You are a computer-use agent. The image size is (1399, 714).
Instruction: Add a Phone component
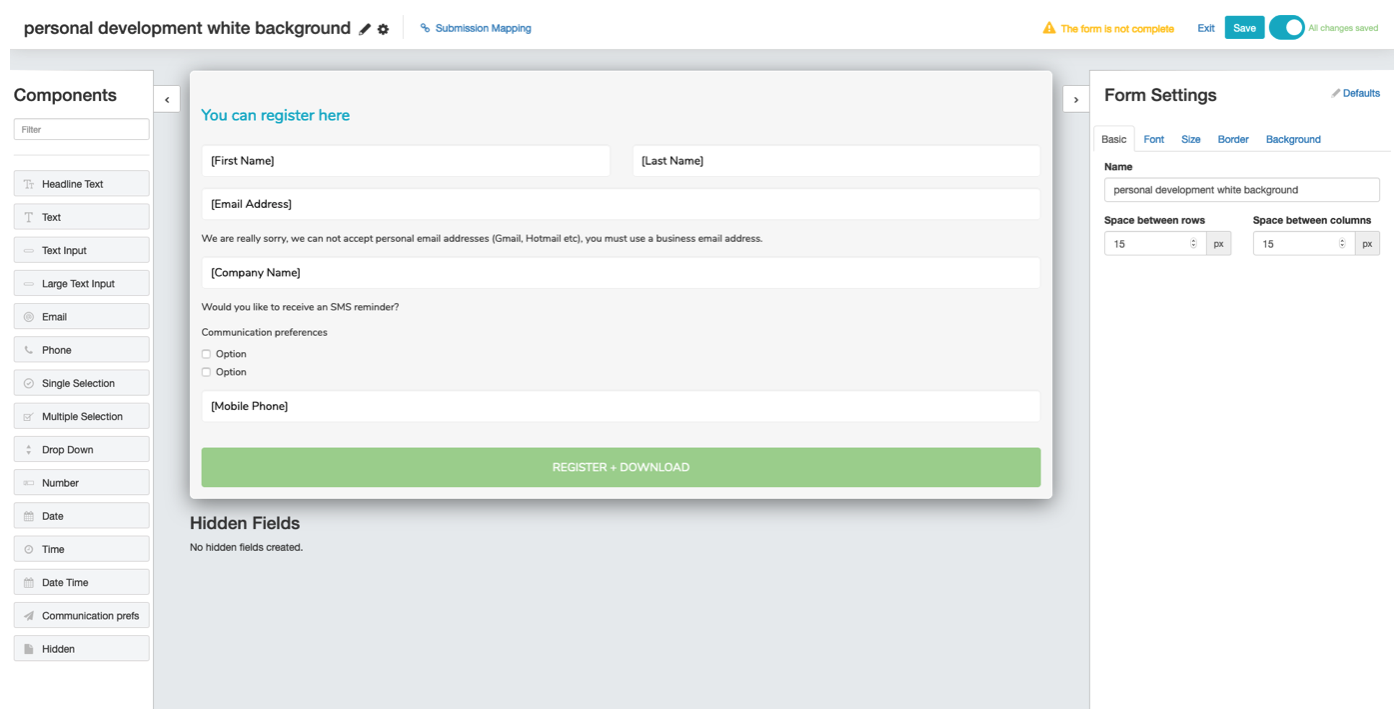tap(82, 350)
